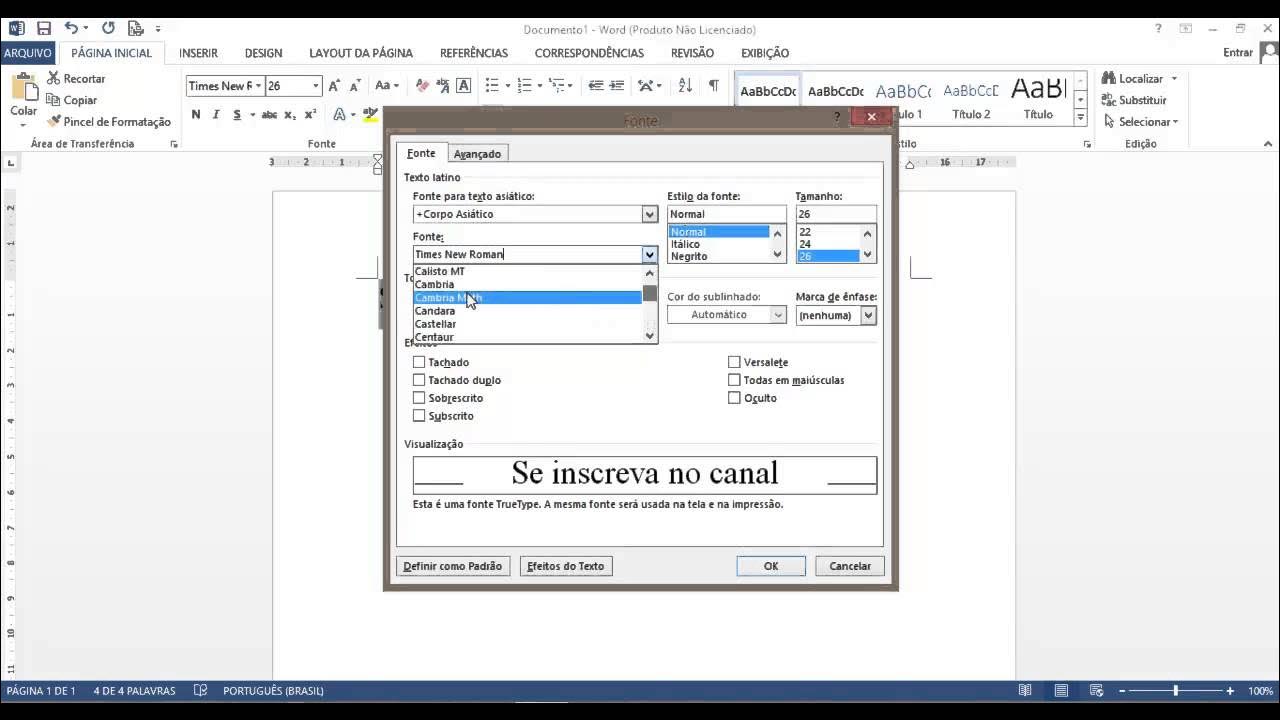Click the Colar (paste) clipboard icon
The width and height of the screenshot is (1280, 720).
(23, 92)
